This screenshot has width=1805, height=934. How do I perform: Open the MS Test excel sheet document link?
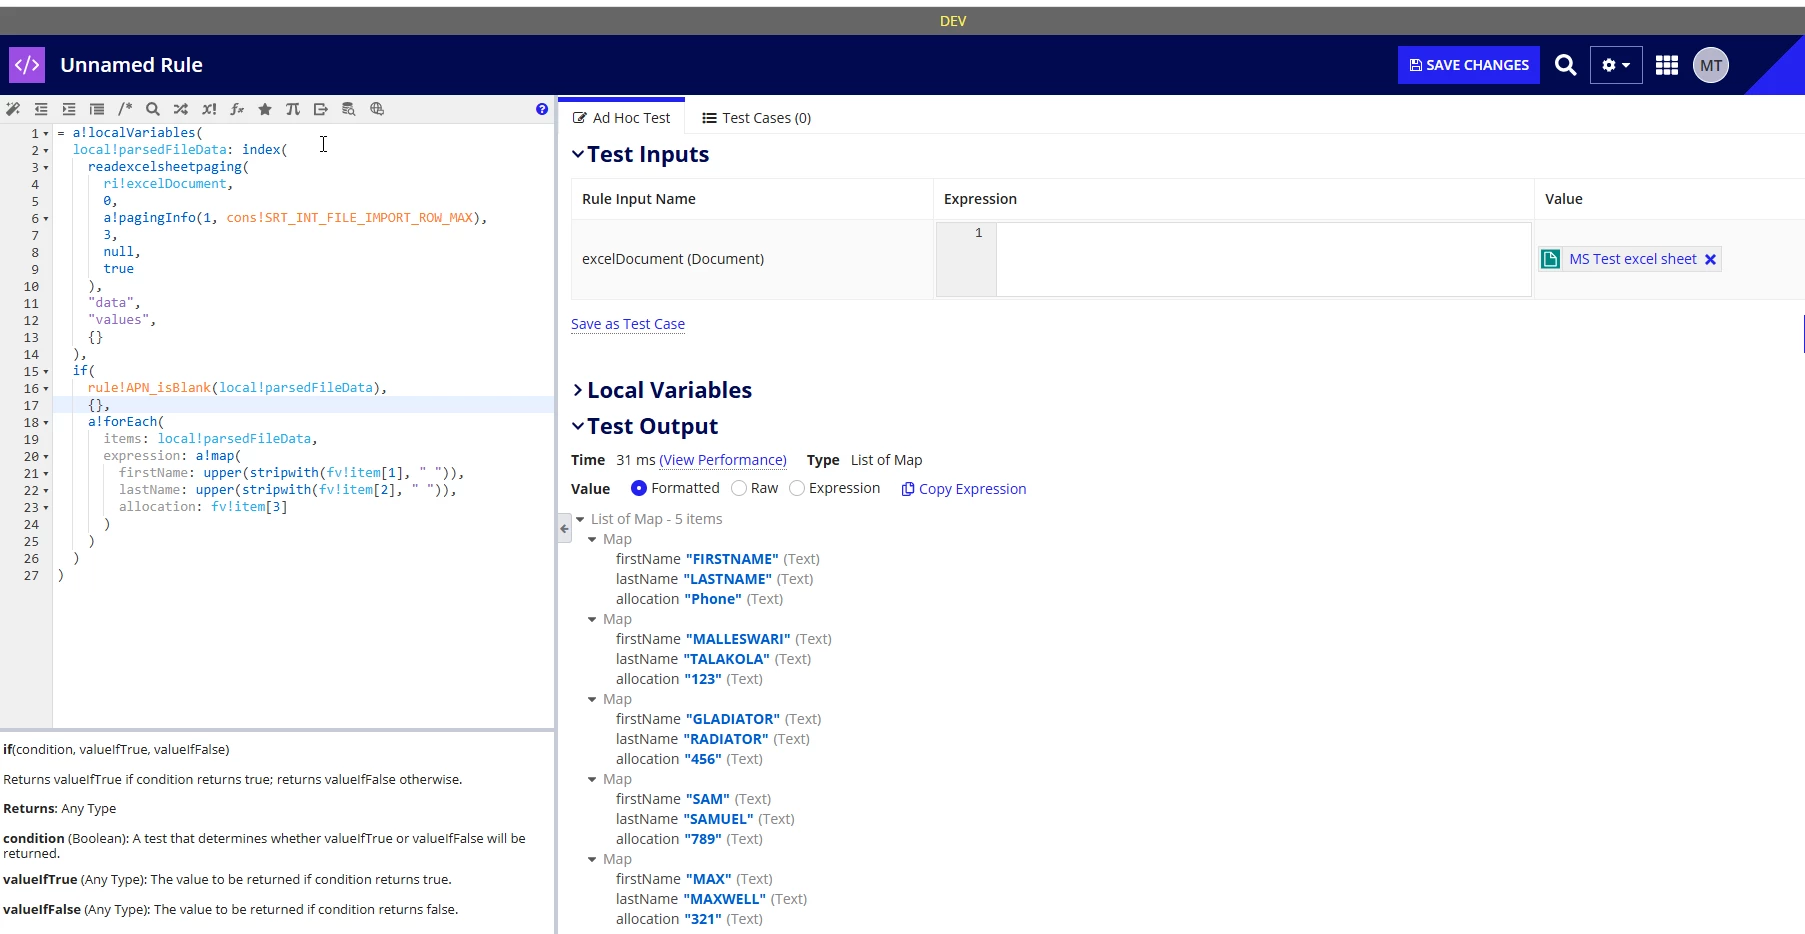tap(1633, 259)
